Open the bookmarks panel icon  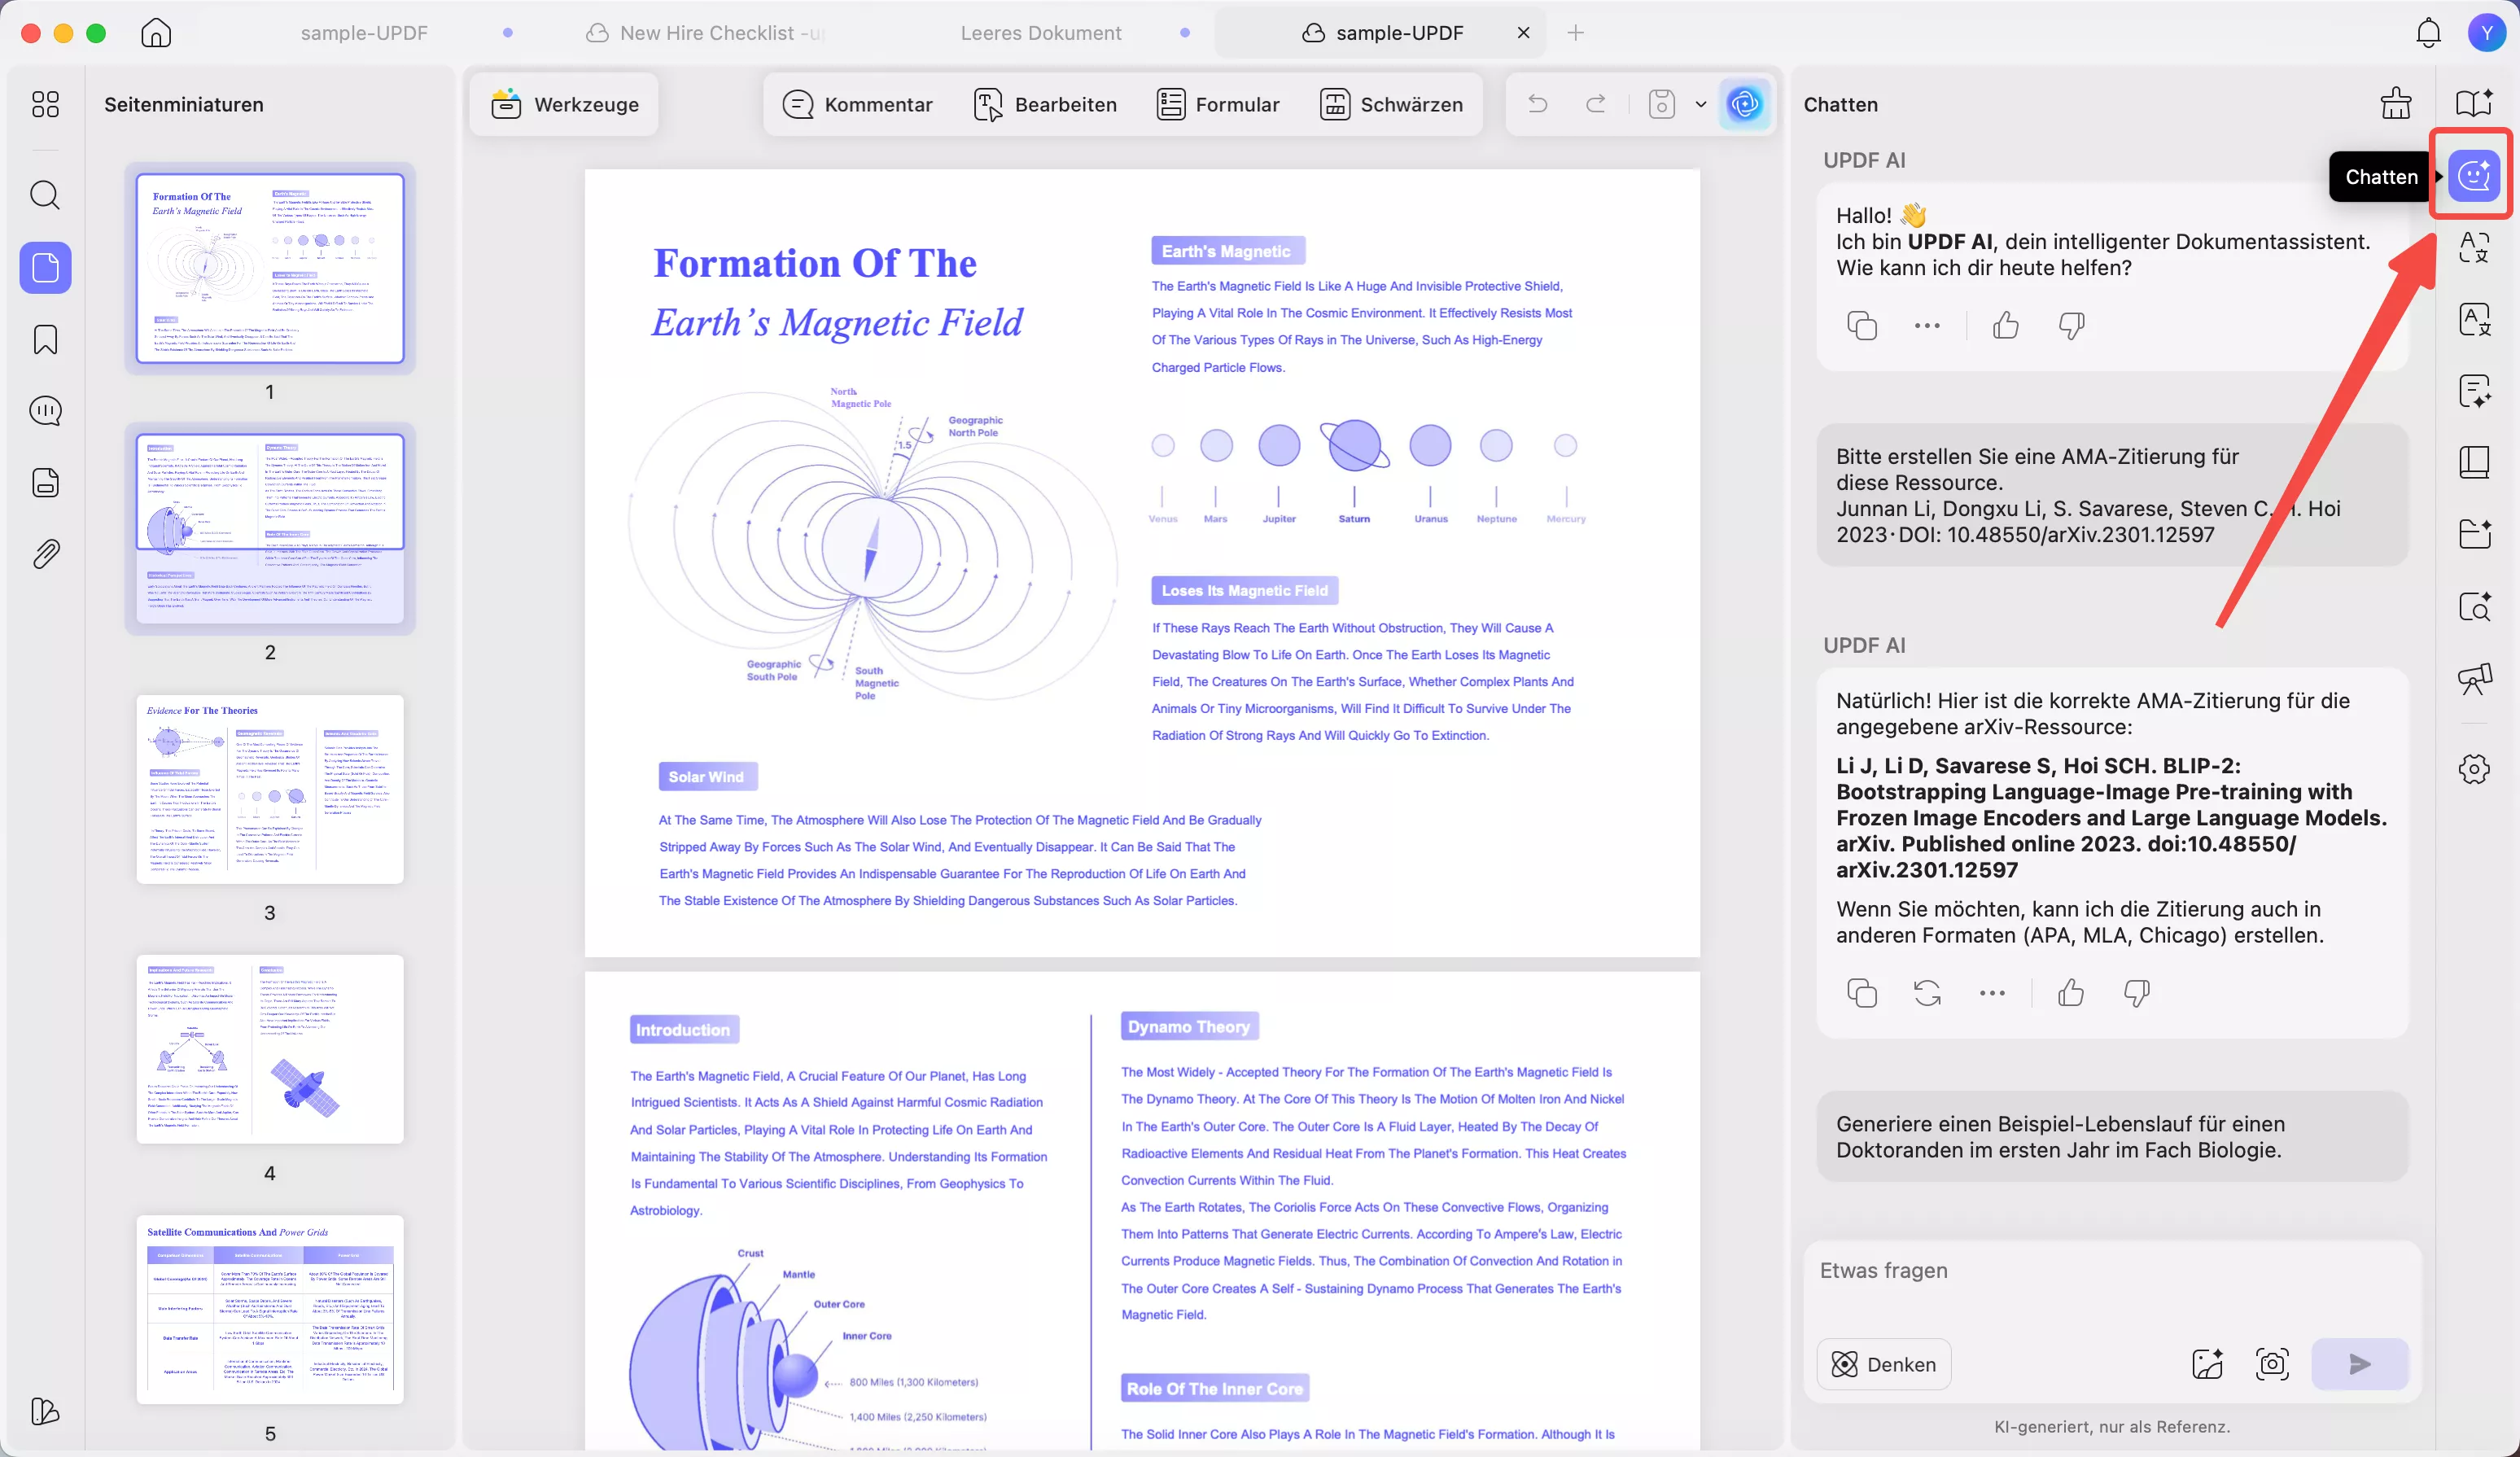(x=45, y=340)
